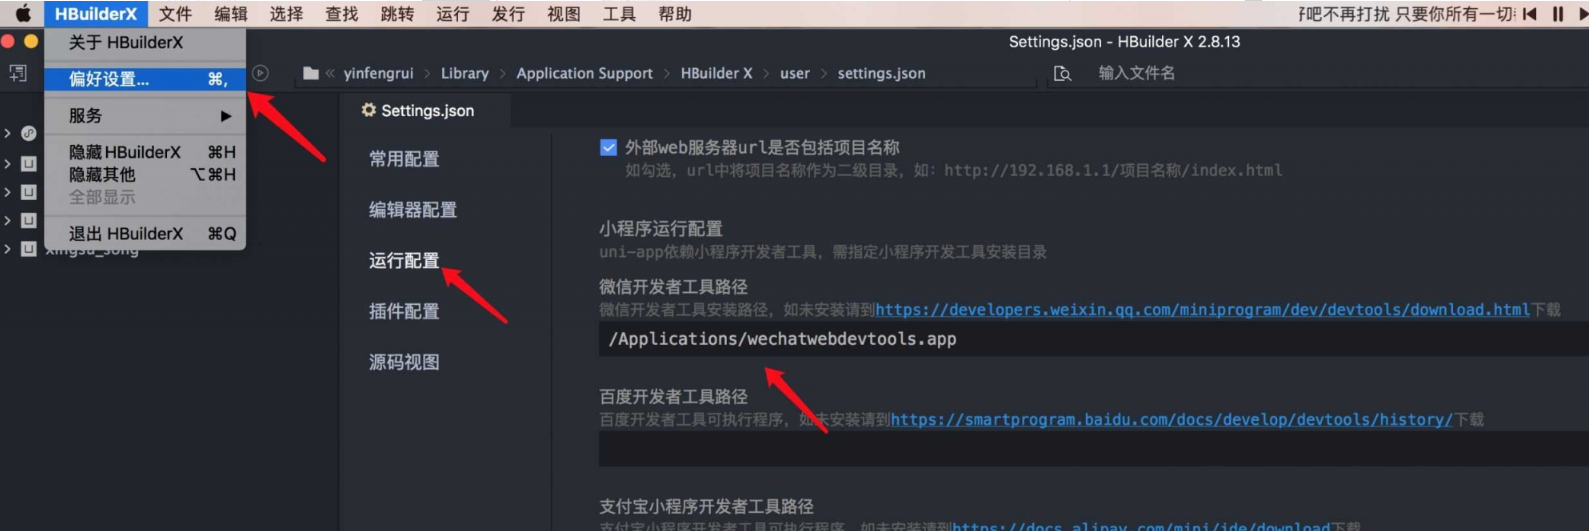Screen dimensions: 1589x531
Task: Click the 百度开发者工具路径 label
Action: (x=673, y=396)
